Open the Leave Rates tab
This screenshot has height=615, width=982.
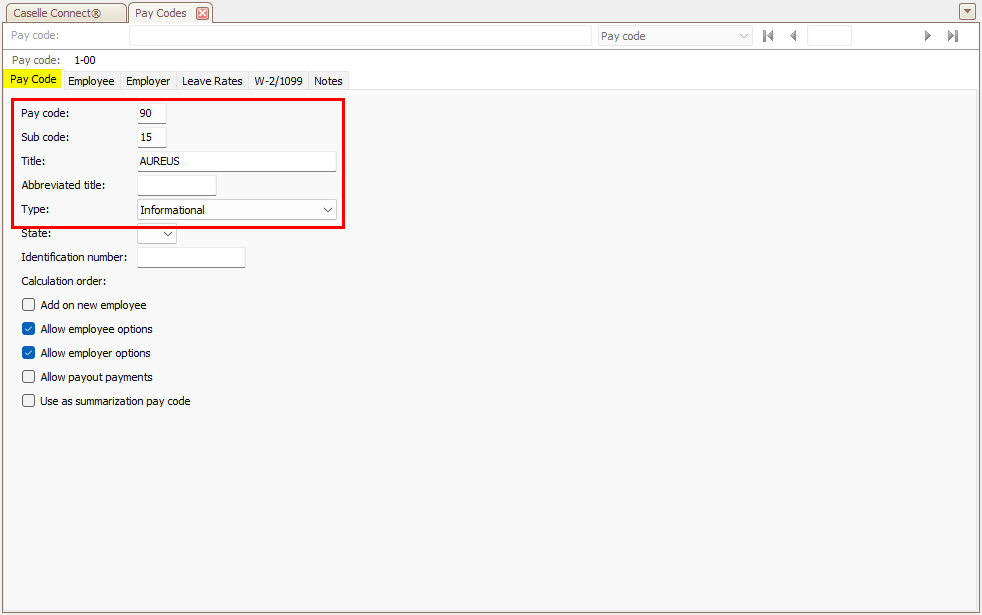coord(212,81)
